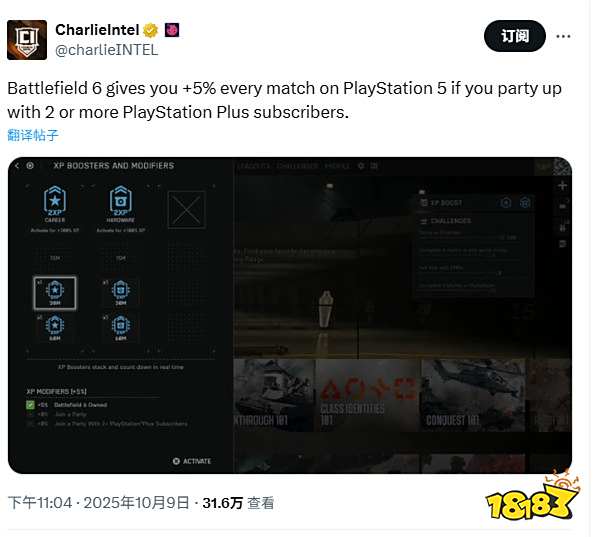The image size is (593, 537).
Task: Select the 2XP Career booster icon
Action: [x=55, y=204]
